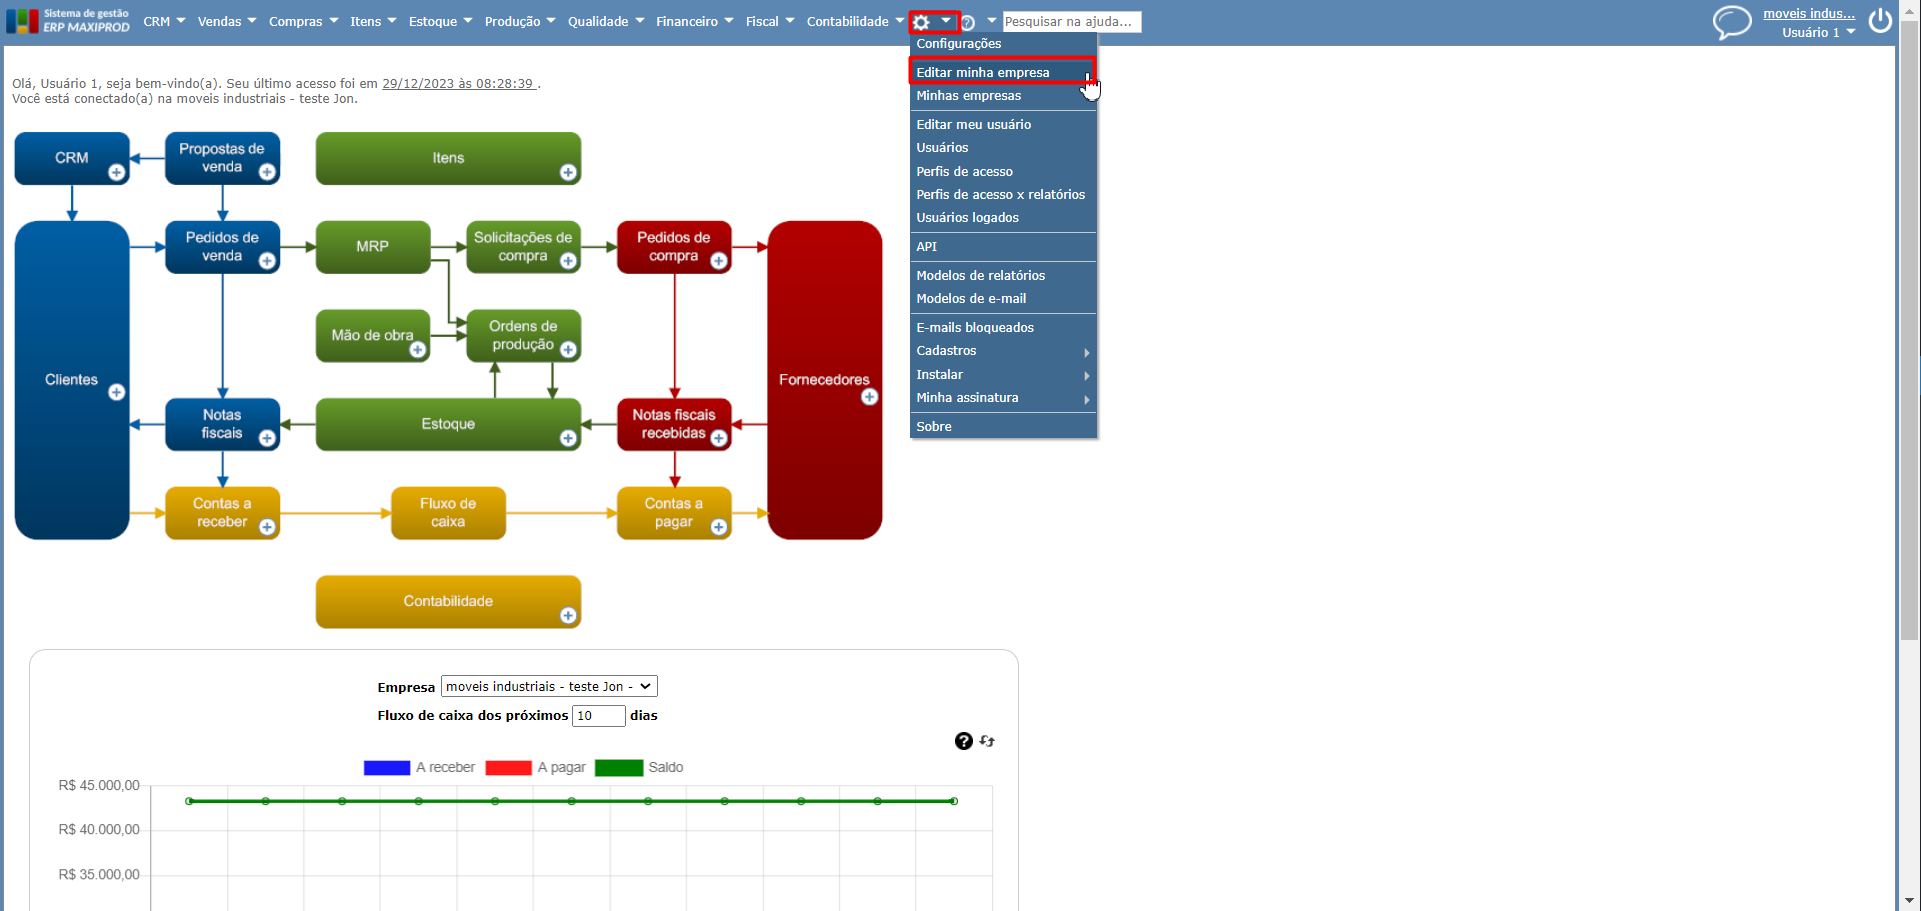The width and height of the screenshot is (1921, 911).
Task: Focus the Pesquisar na ajuda search field
Action: click(x=1071, y=21)
